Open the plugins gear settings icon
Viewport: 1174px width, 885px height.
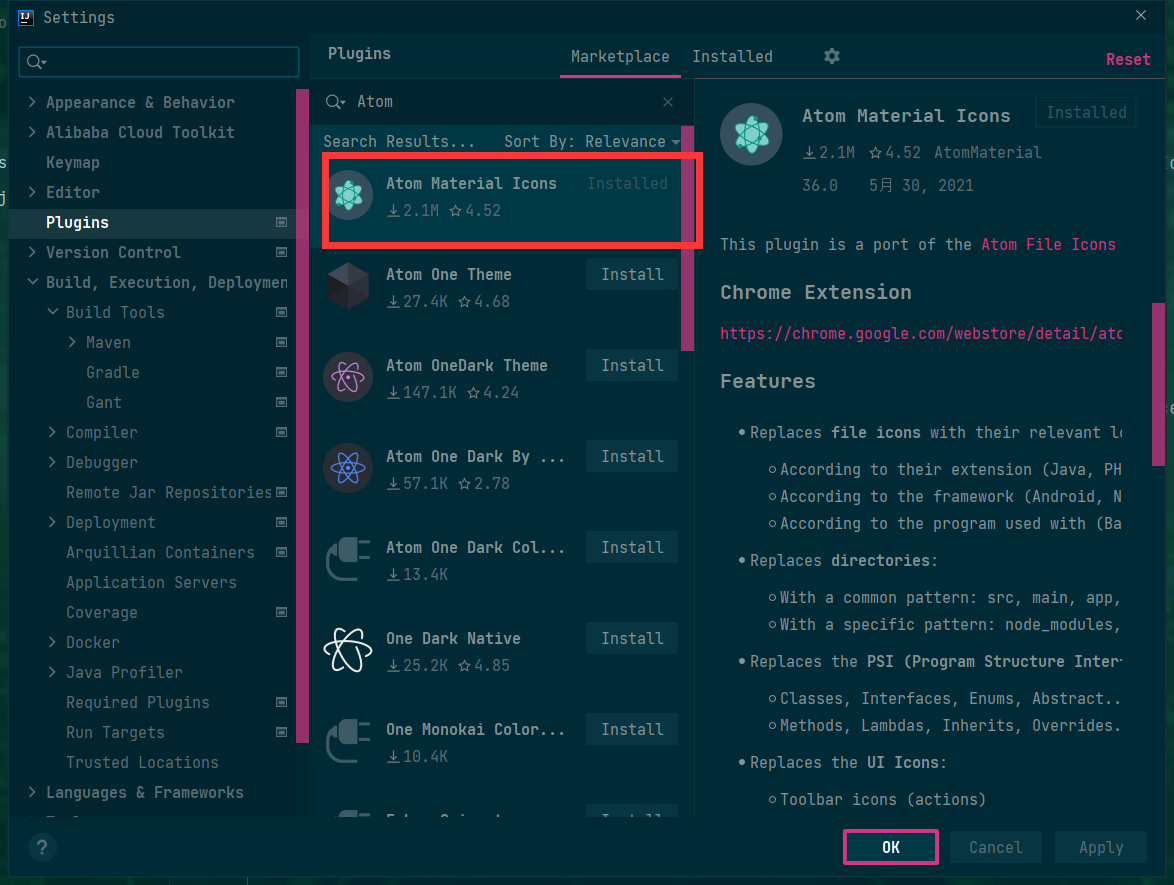(832, 56)
